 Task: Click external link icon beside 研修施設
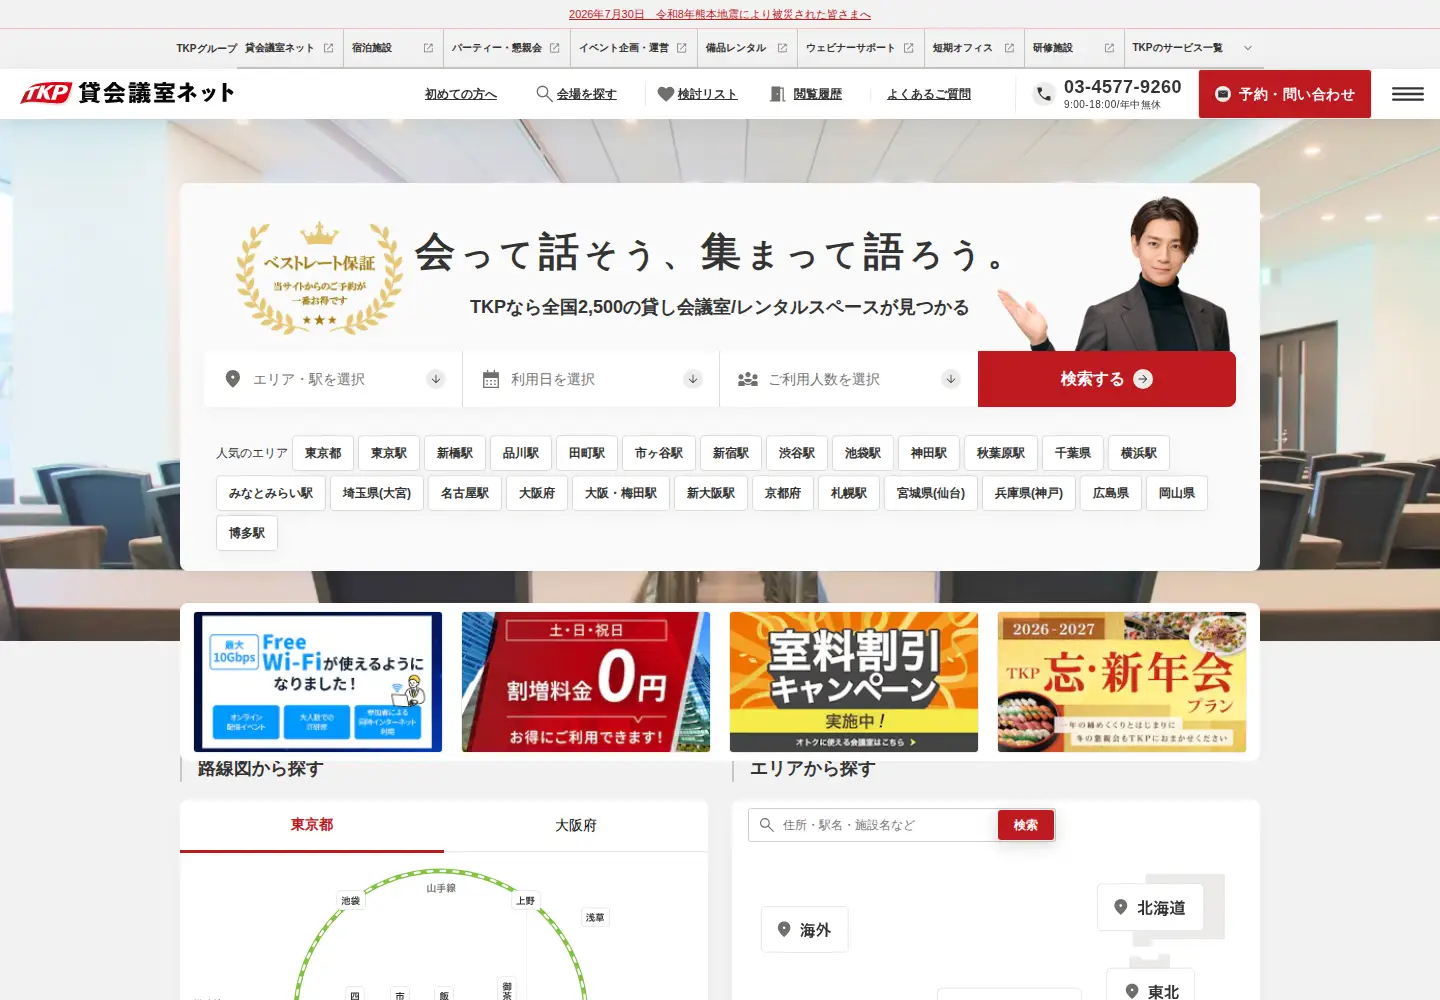pos(1109,48)
